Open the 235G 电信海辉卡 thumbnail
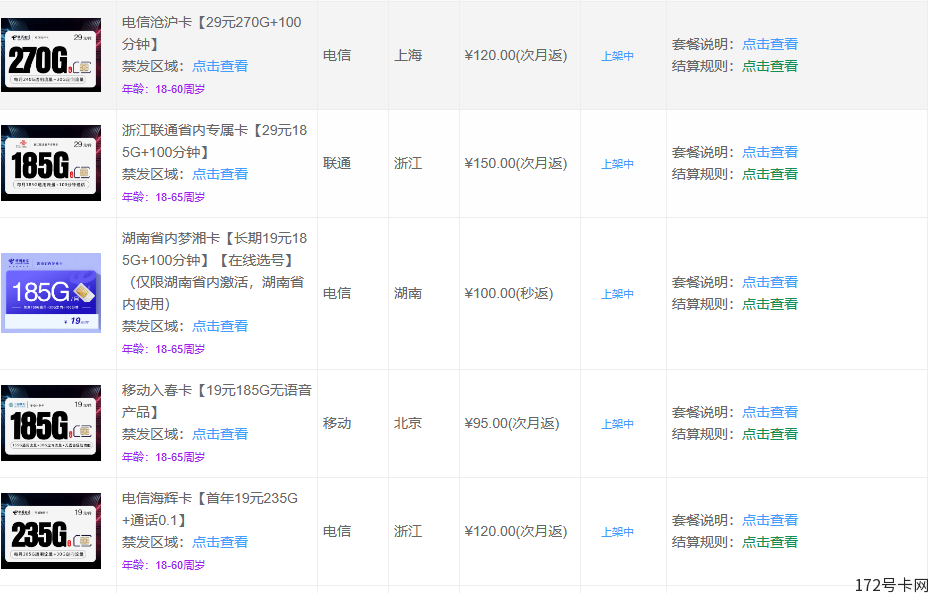Viewport: 928px width, 593px height. click(51, 531)
